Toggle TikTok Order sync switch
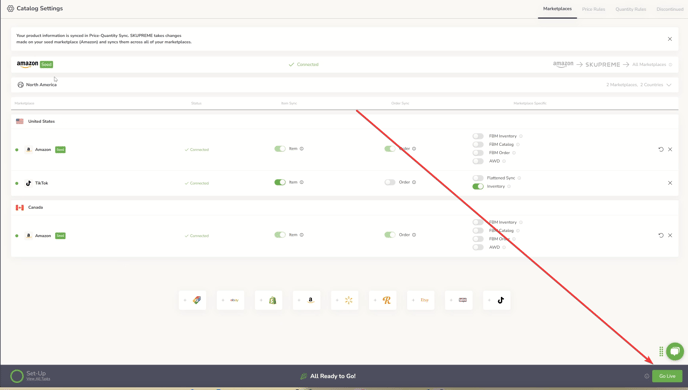Viewport: 688px width, 390px height. pyautogui.click(x=390, y=182)
